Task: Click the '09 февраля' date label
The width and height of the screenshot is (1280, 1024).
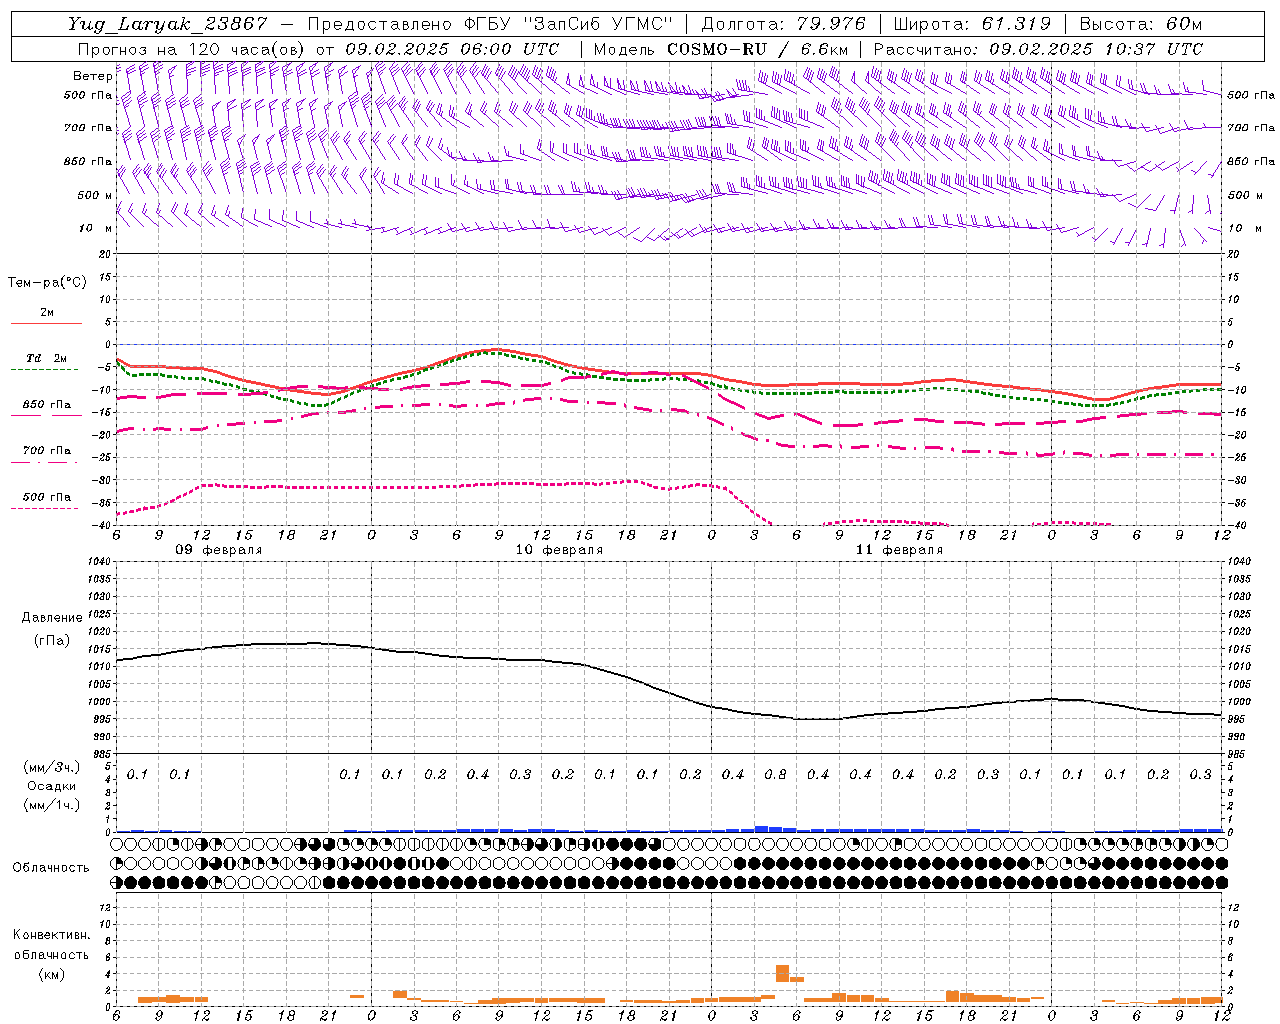Action: (x=219, y=549)
